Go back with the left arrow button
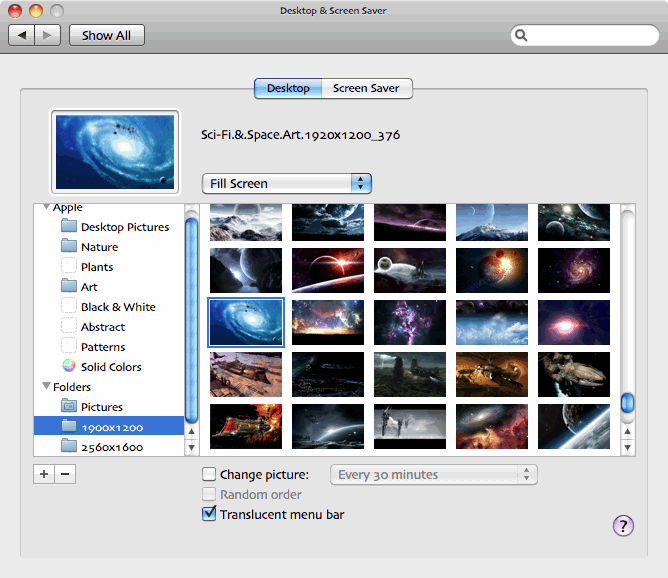 click(x=22, y=35)
